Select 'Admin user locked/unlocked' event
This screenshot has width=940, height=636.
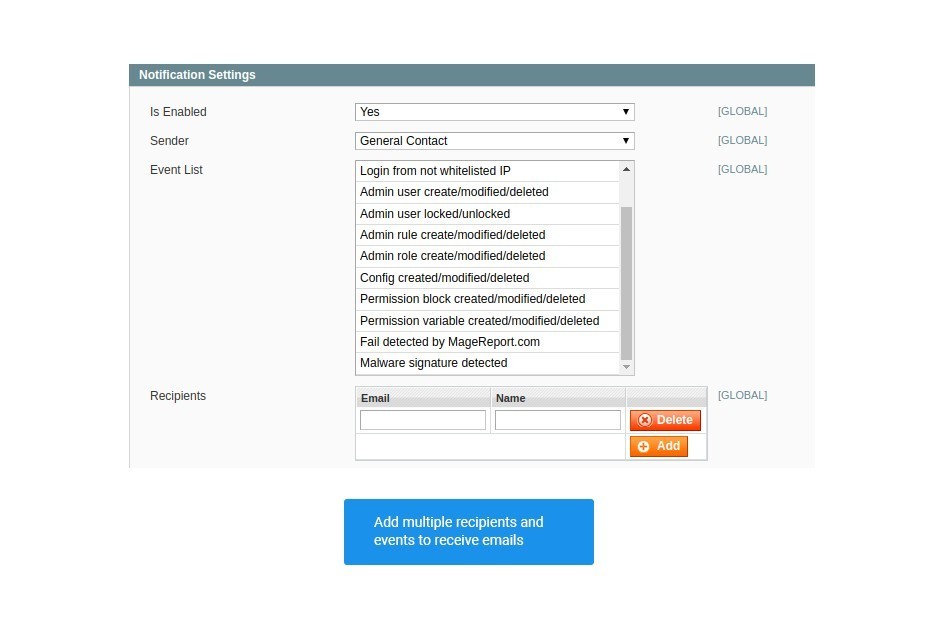[487, 214]
